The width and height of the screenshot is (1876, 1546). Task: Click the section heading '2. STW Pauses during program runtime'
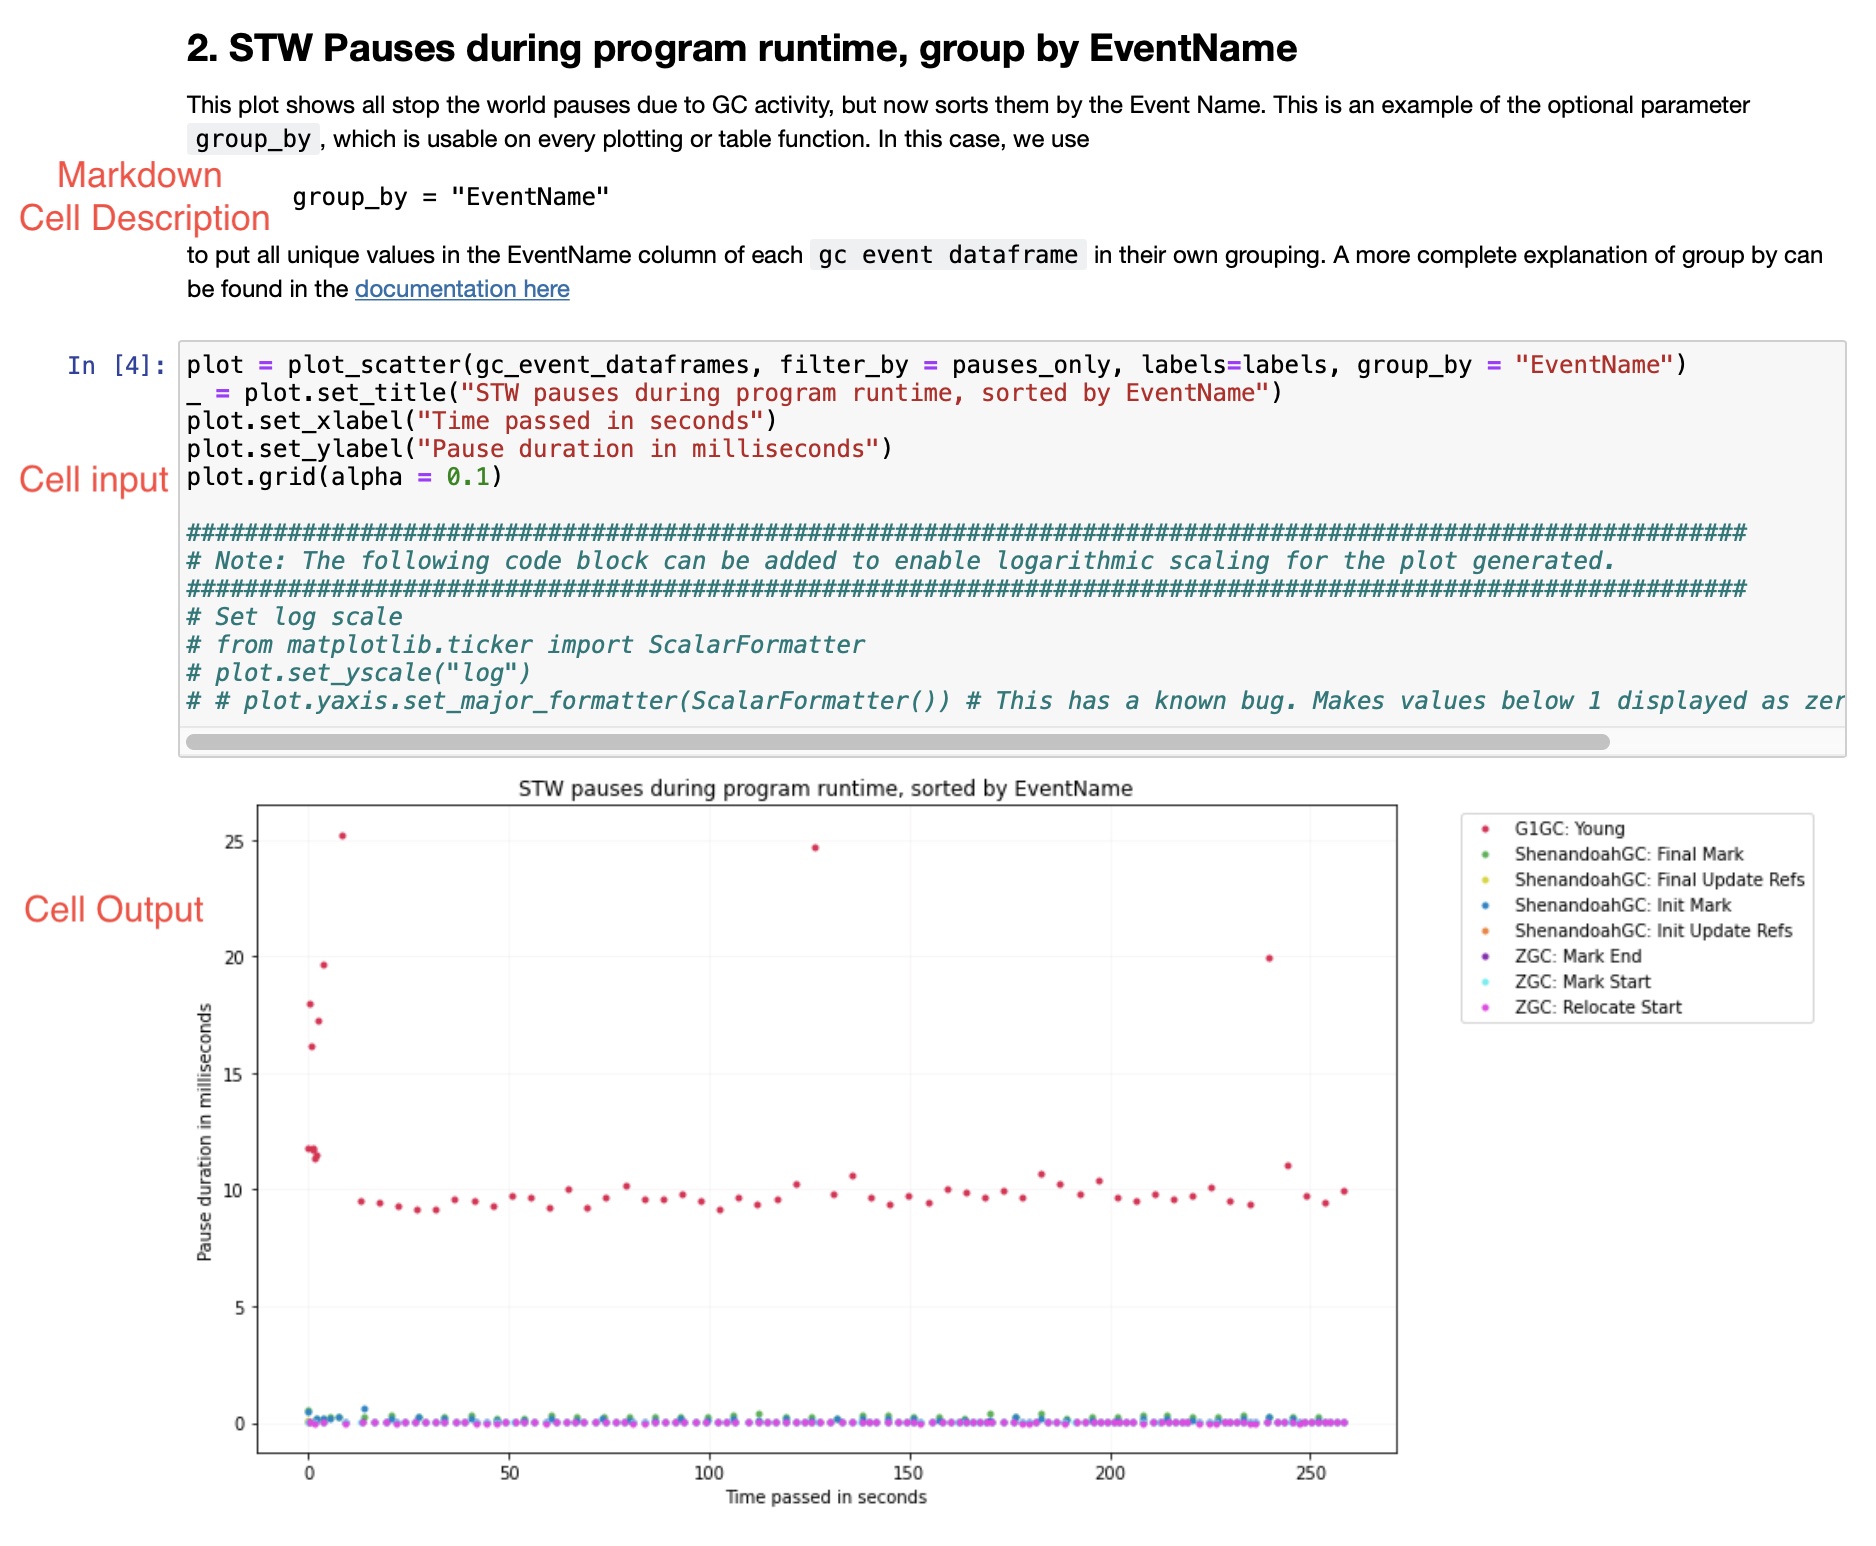(741, 48)
